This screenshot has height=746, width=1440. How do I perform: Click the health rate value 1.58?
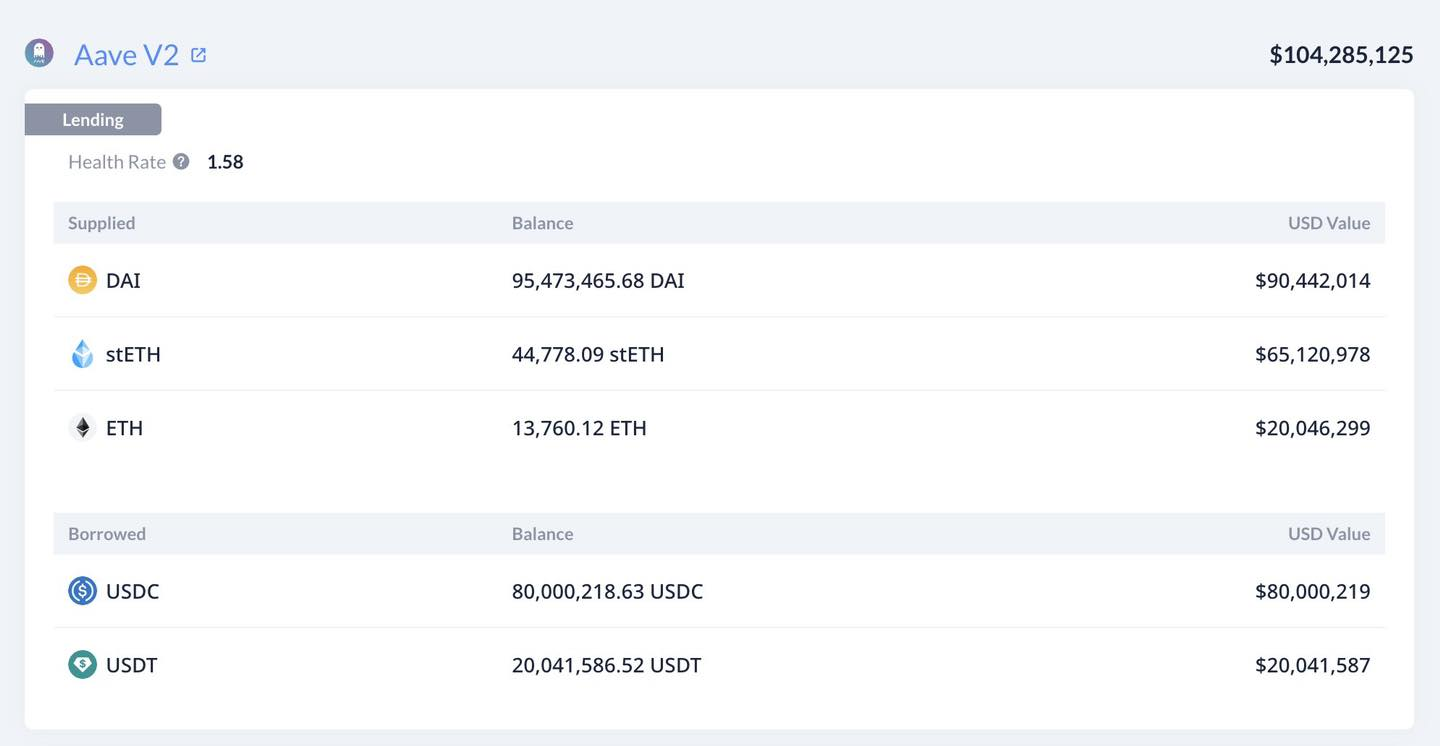225,162
